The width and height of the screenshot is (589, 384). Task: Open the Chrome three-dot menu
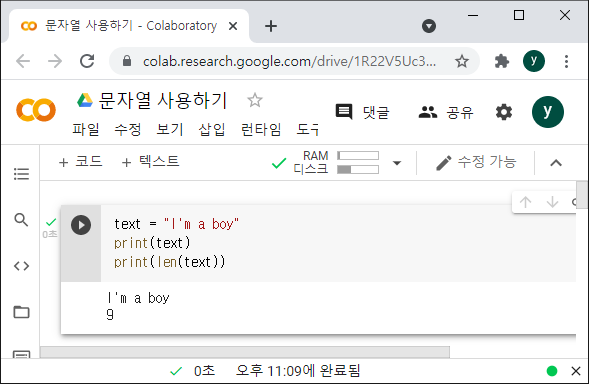click(x=566, y=61)
